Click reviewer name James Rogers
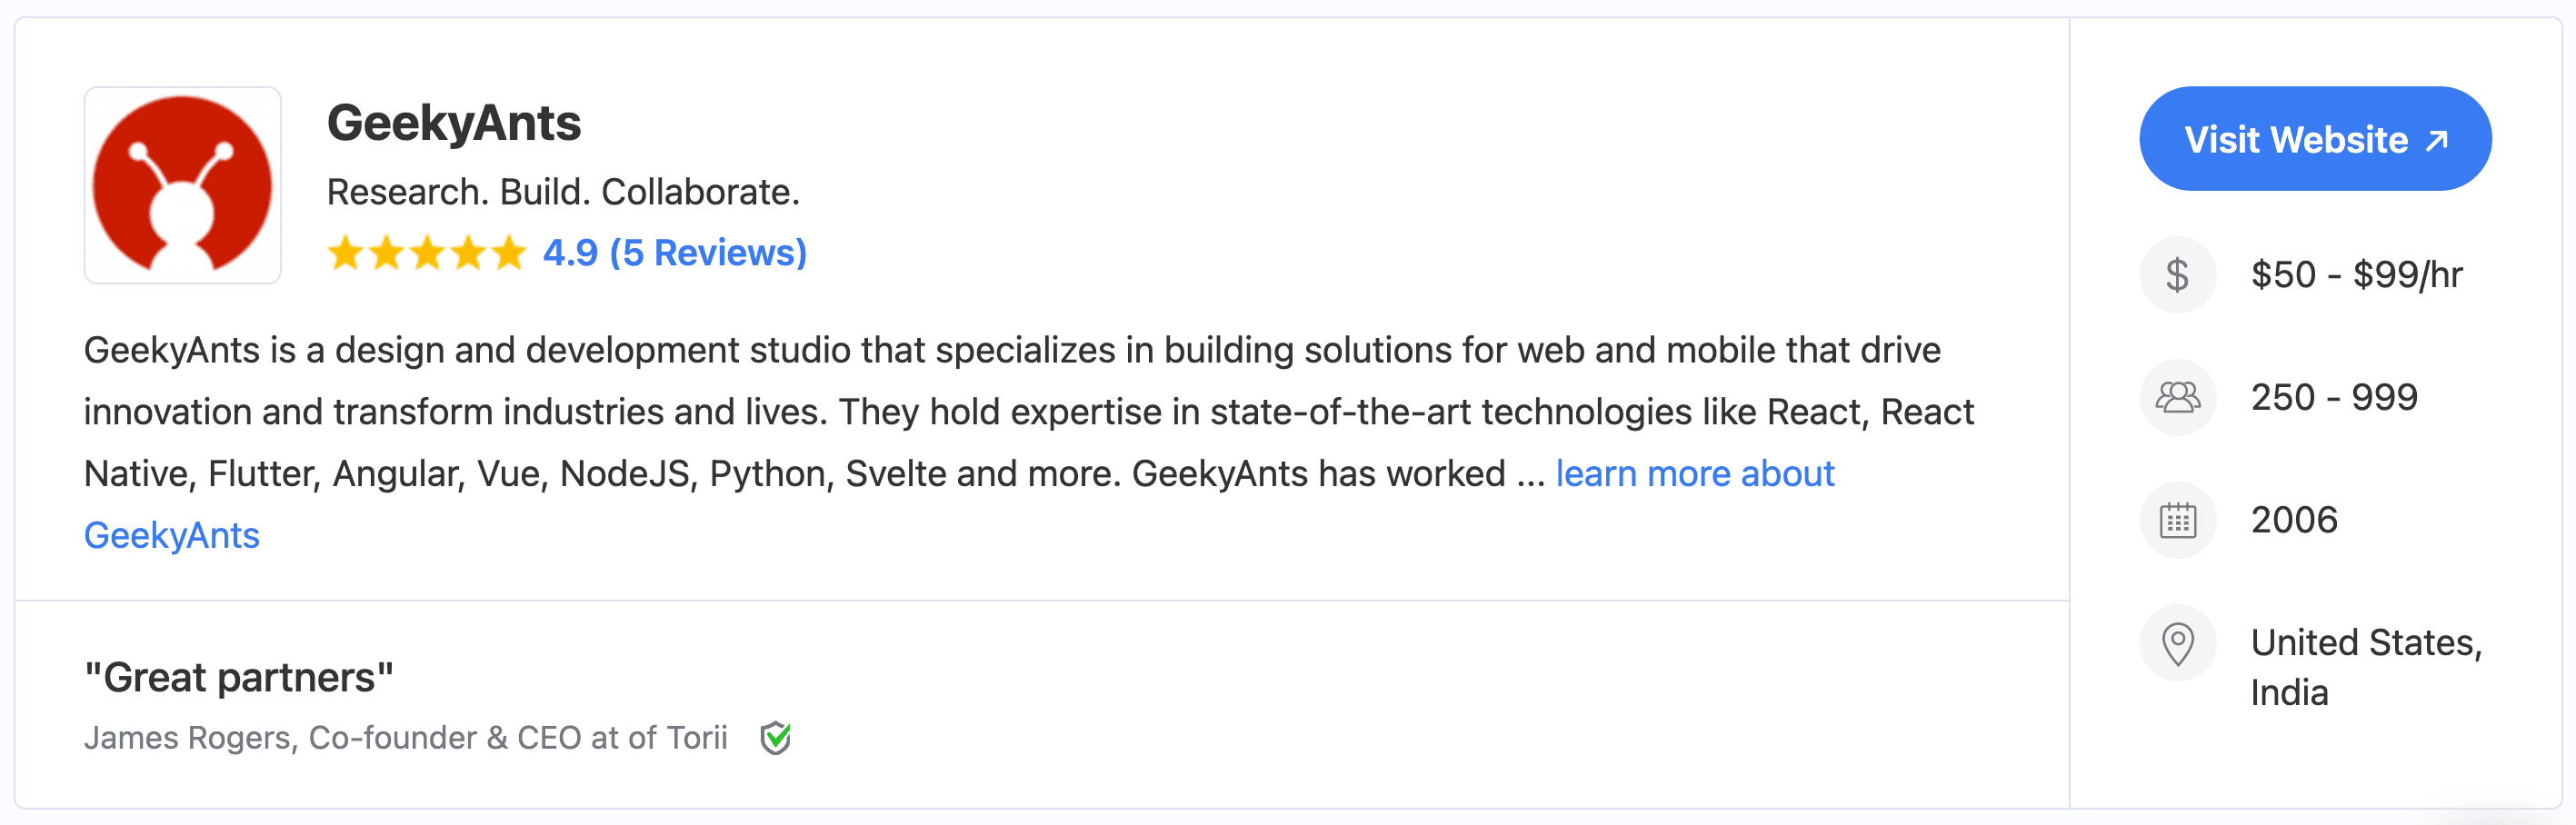 [190, 738]
